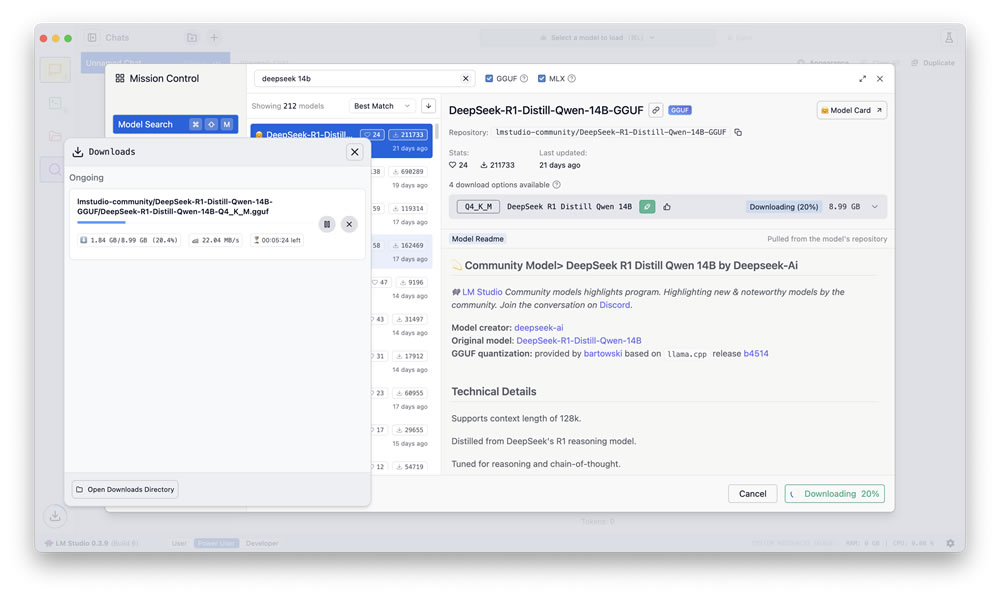Click the GGUF badge next to model title
This screenshot has height=598, width=1000.
coord(680,110)
